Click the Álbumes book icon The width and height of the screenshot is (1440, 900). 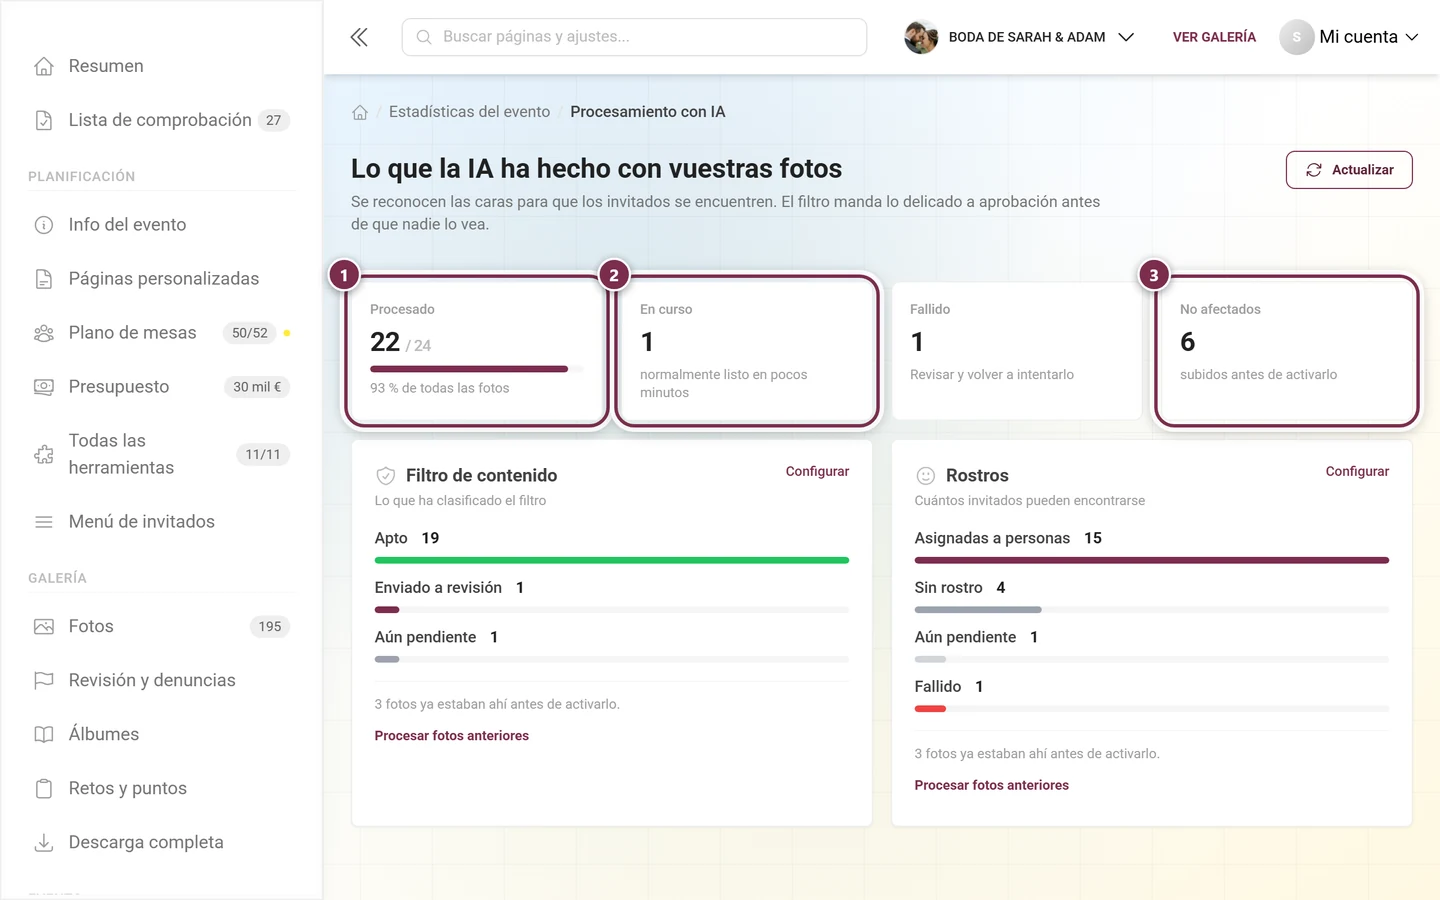tap(44, 735)
